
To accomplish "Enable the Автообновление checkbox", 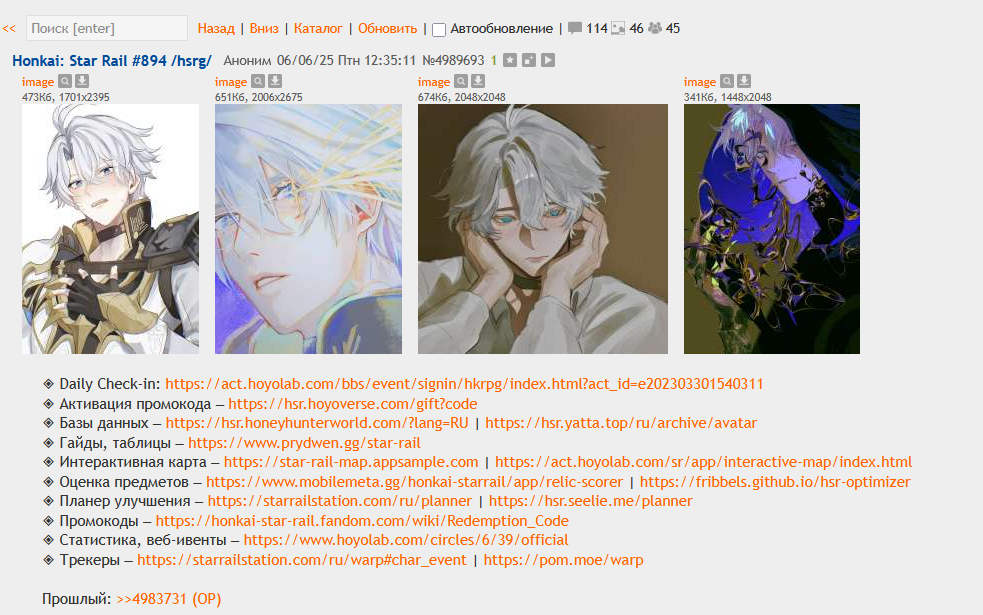I will 439,29.
